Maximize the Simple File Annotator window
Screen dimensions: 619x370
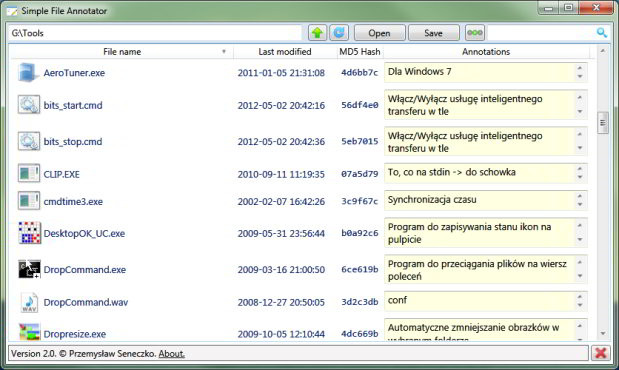point(568,8)
